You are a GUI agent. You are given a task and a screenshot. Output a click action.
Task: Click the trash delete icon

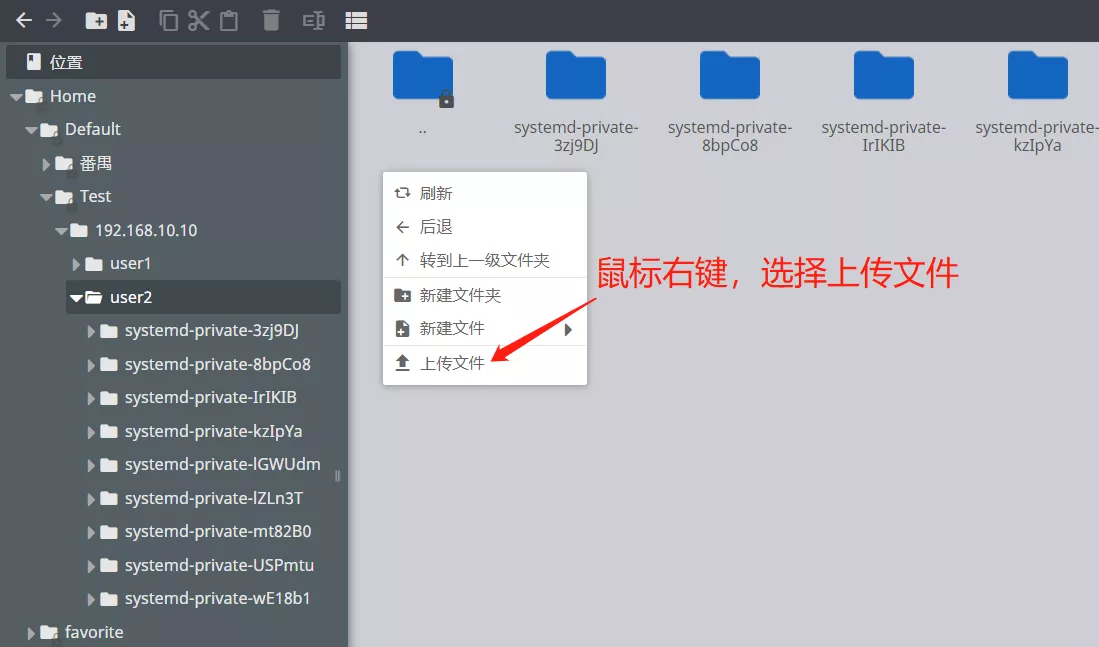(271, 20)
